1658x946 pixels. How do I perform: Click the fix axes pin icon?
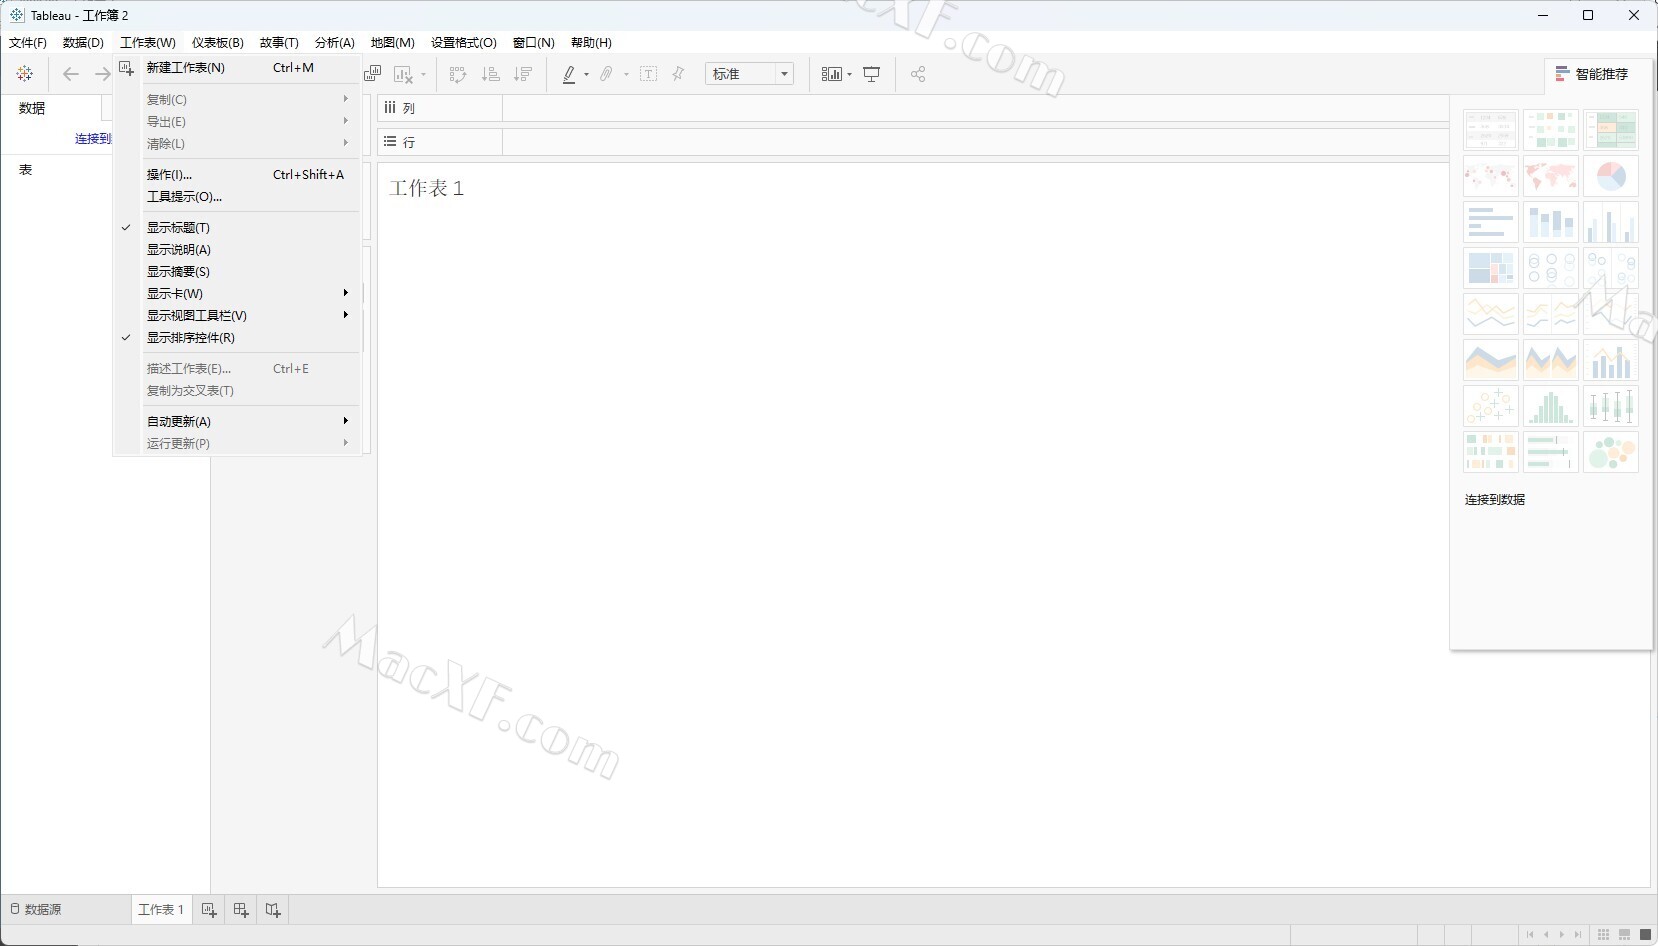[x=679, y=74]
